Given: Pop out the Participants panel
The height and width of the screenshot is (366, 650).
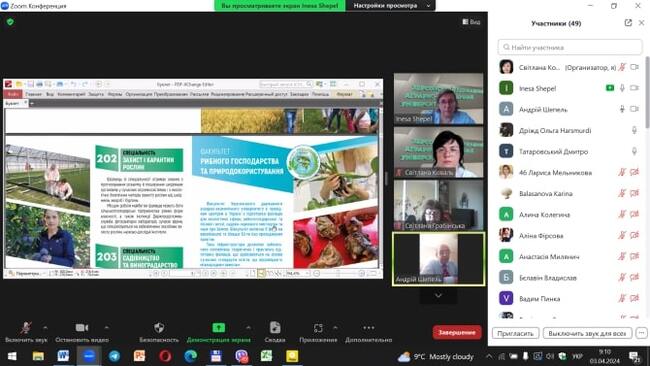Looking at the screenshot, I should (628, 23).
